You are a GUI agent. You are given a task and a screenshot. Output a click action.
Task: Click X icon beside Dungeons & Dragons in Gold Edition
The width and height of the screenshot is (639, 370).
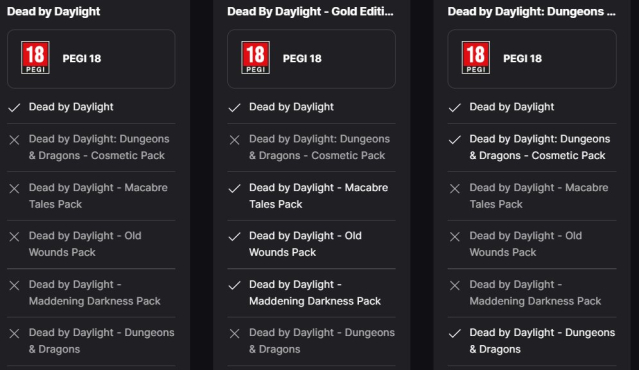point(234,334)
